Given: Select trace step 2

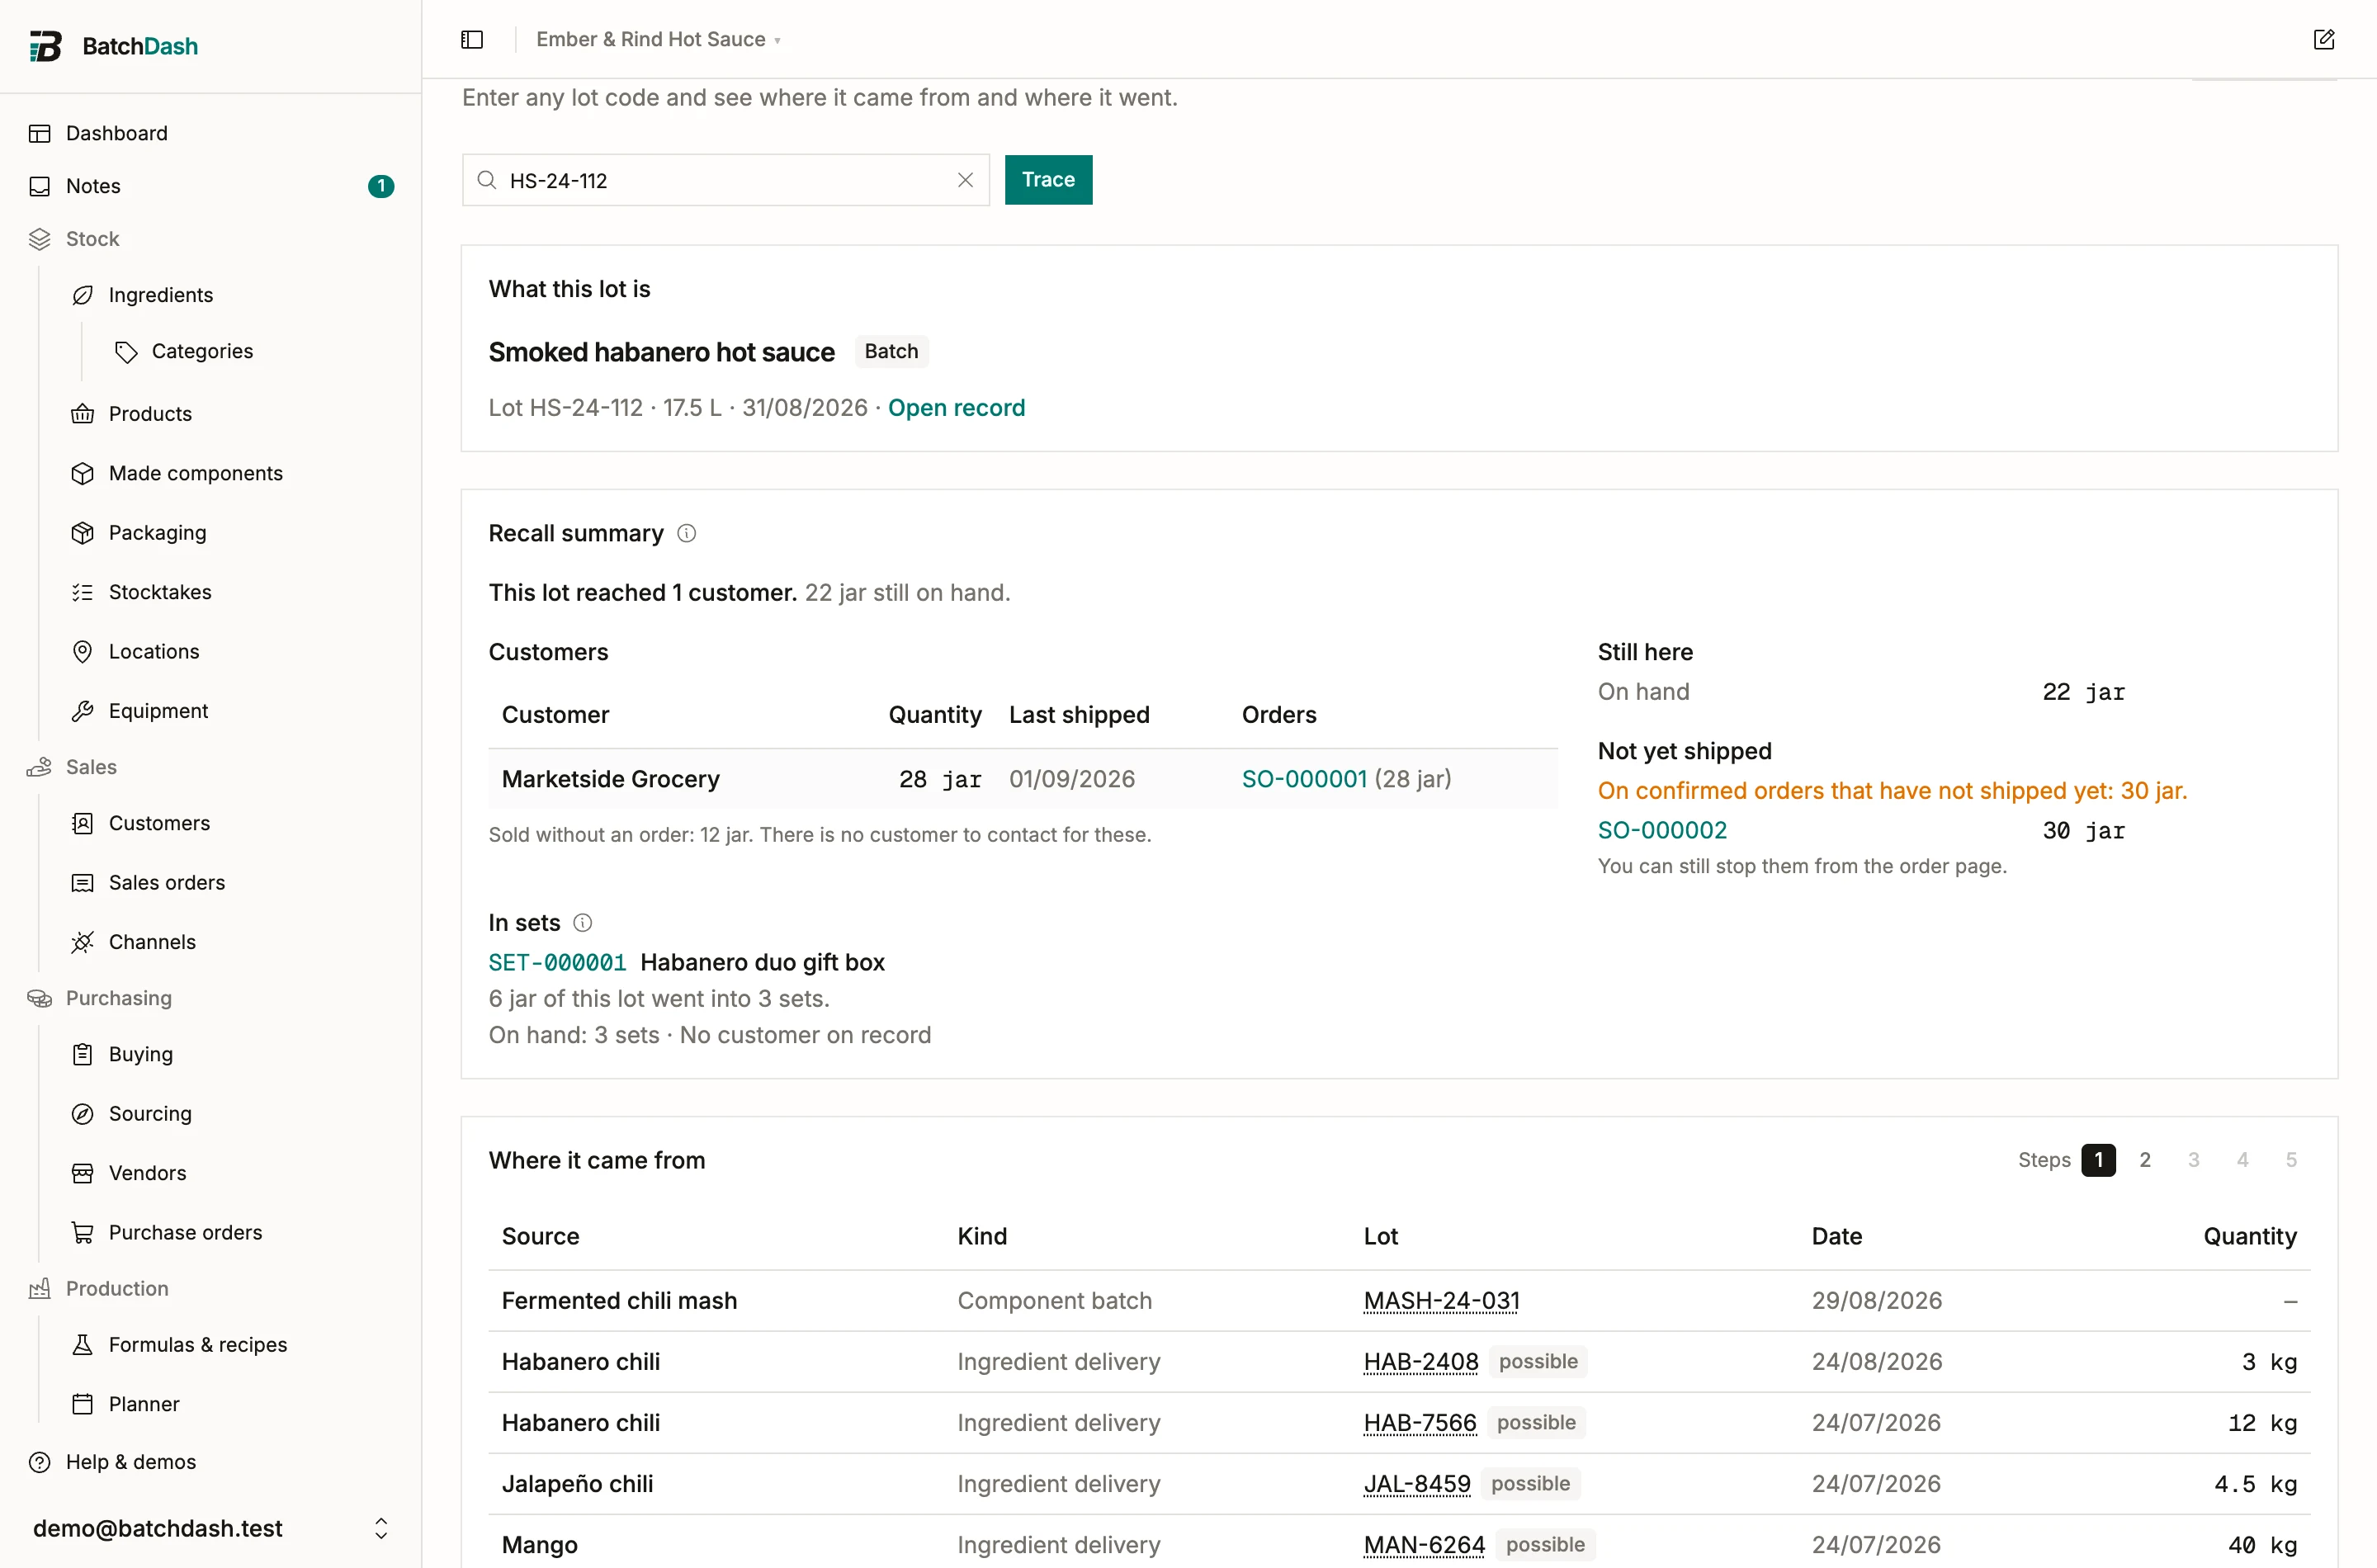Looking at the screenshot, I should (x=2145, y=1160).
